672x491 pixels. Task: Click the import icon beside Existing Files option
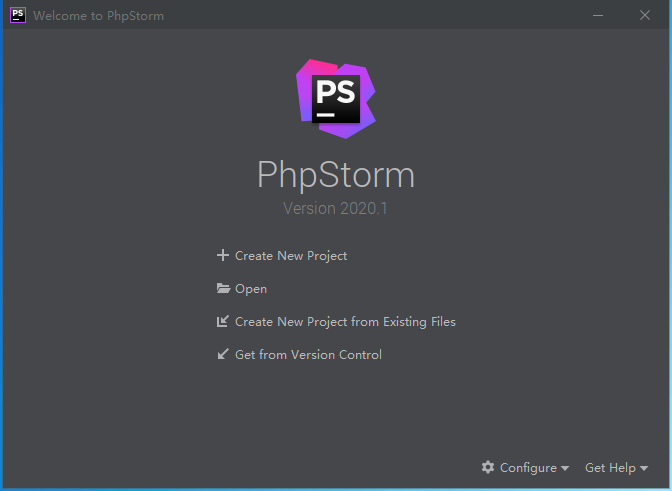pos(222,321)
